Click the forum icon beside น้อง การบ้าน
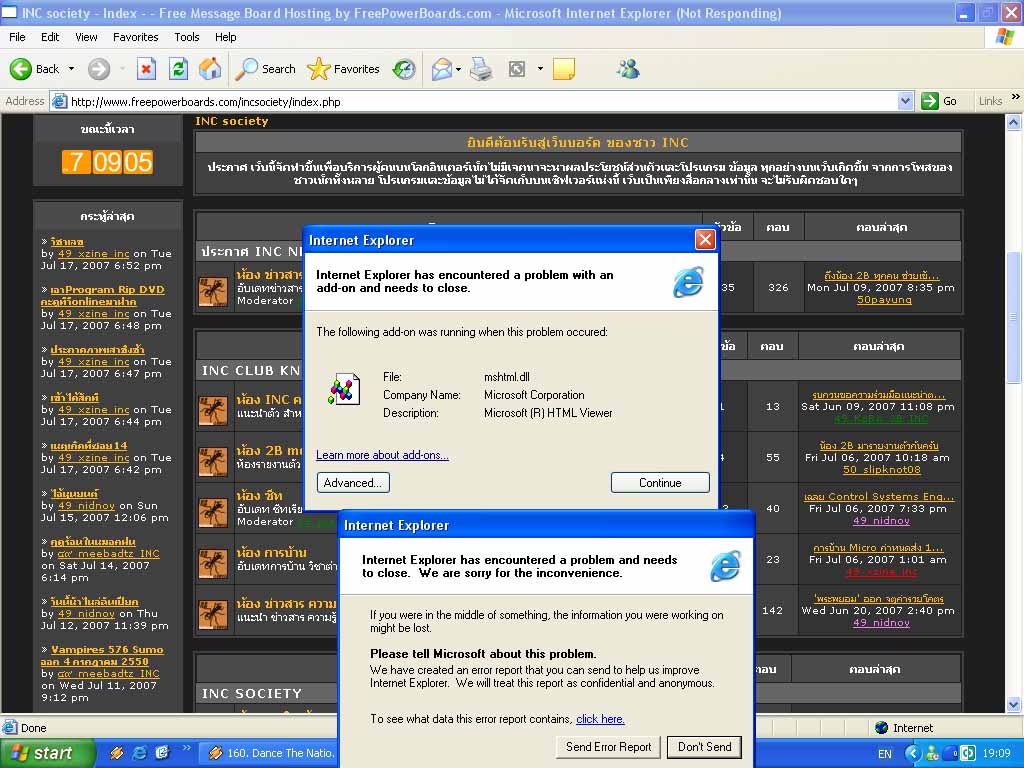The height and width of the screenshot is (768, 1024). point(213,563)
